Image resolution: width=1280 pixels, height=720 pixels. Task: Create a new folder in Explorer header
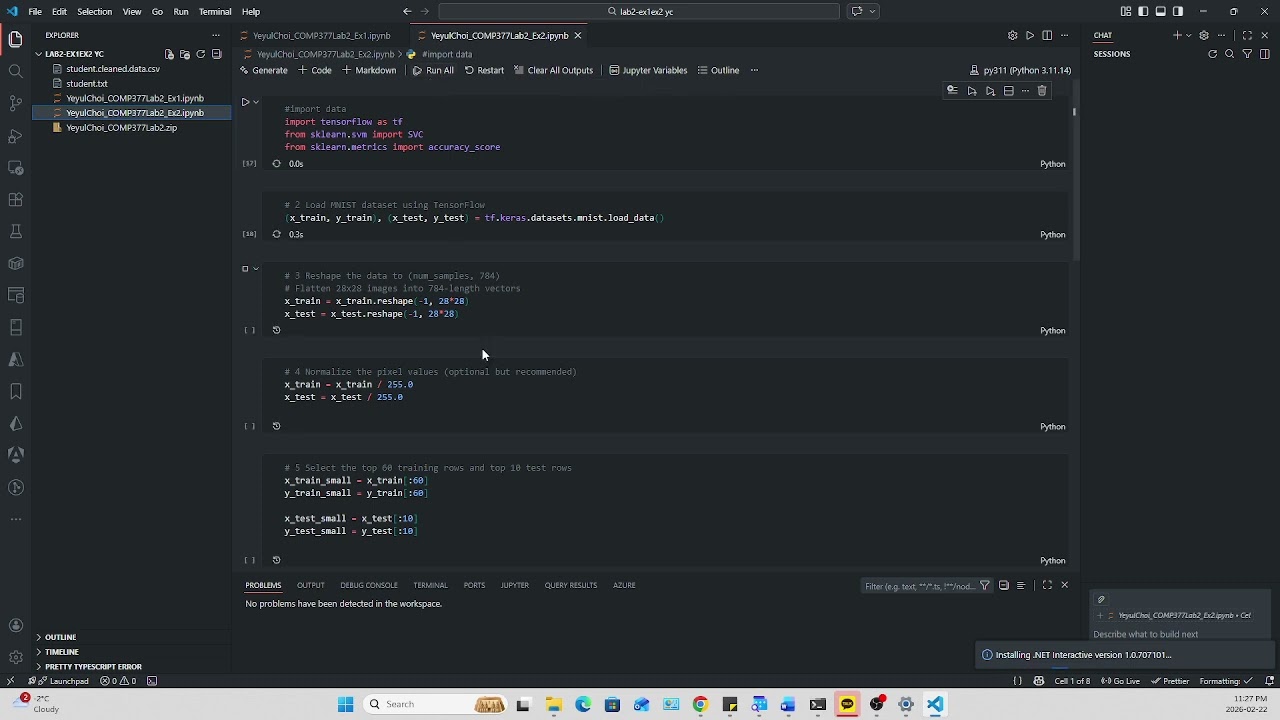pyautogui.click(x=185, y=54)
